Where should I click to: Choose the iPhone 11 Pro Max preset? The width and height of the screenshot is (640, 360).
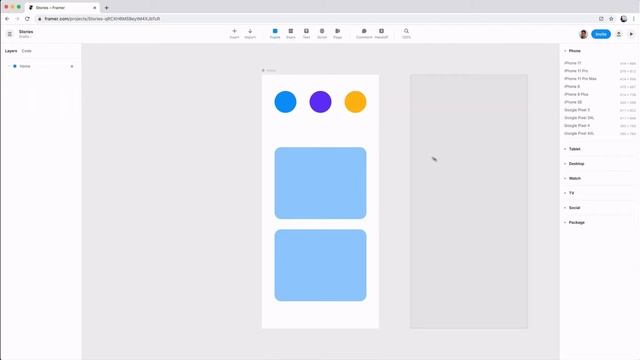pyautogui.click(x=600, y=79)
